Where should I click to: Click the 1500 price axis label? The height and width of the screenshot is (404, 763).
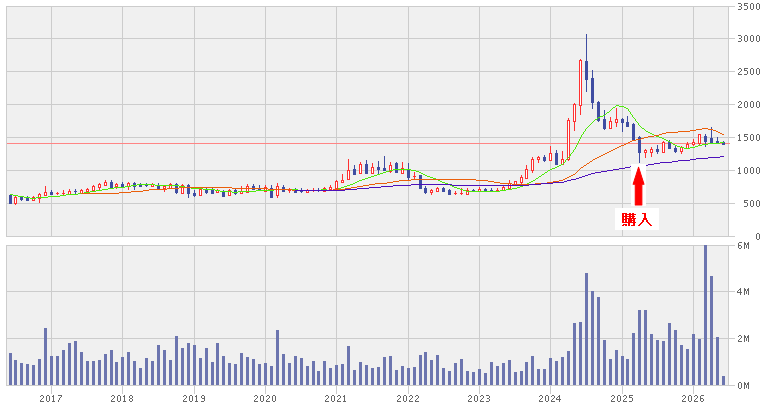click(x=749, y=138)
